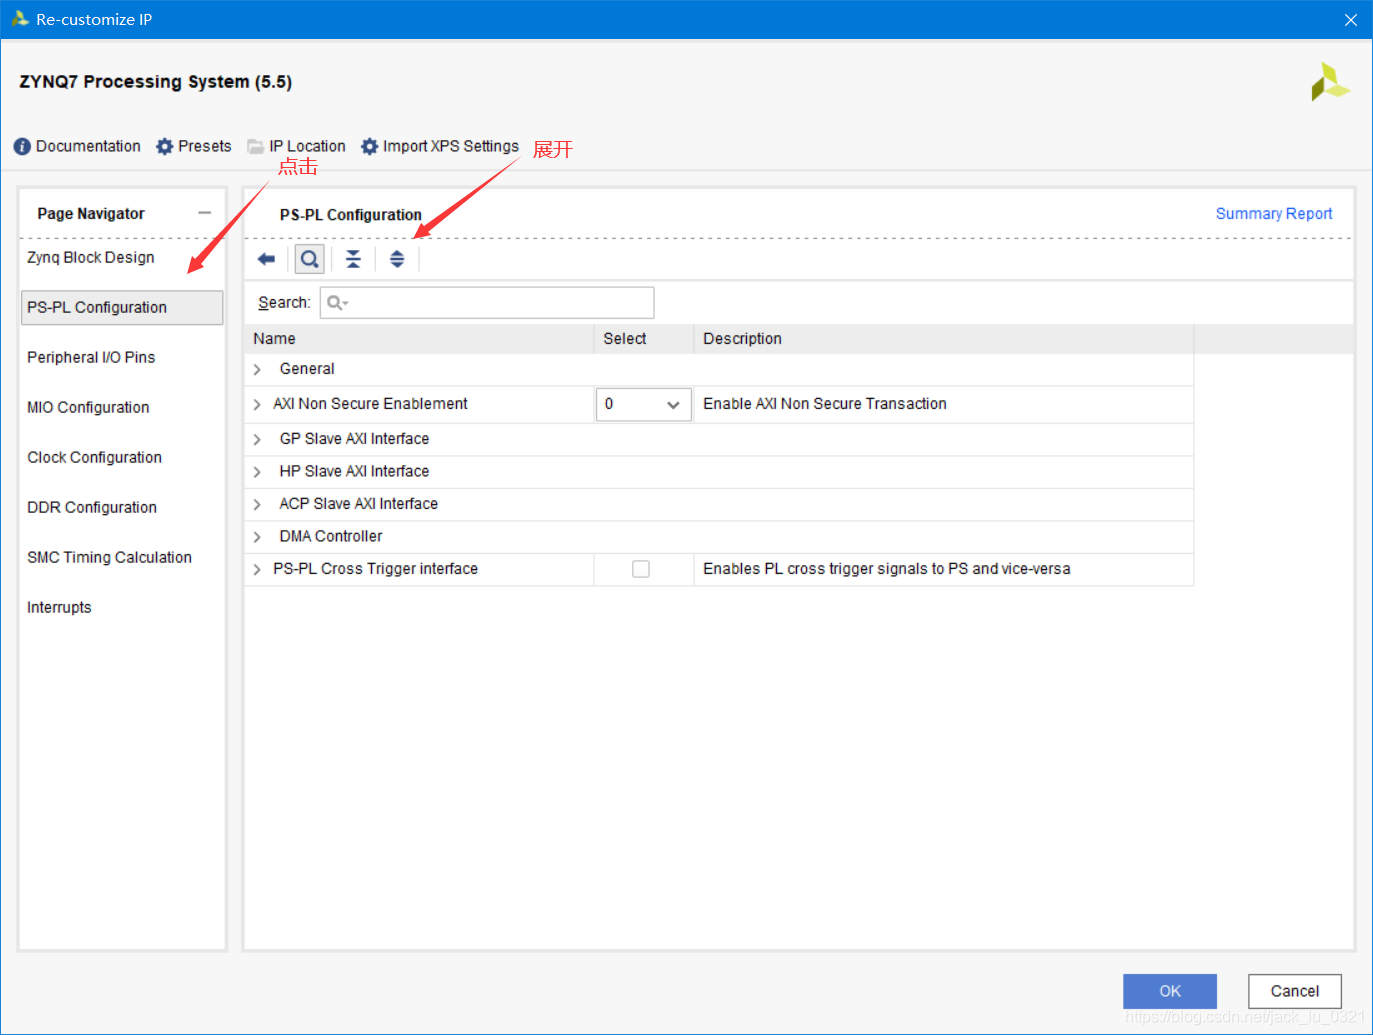Select the PS-PL Configuration page
Screen dimensions: 1373x1035
(122, 307)
